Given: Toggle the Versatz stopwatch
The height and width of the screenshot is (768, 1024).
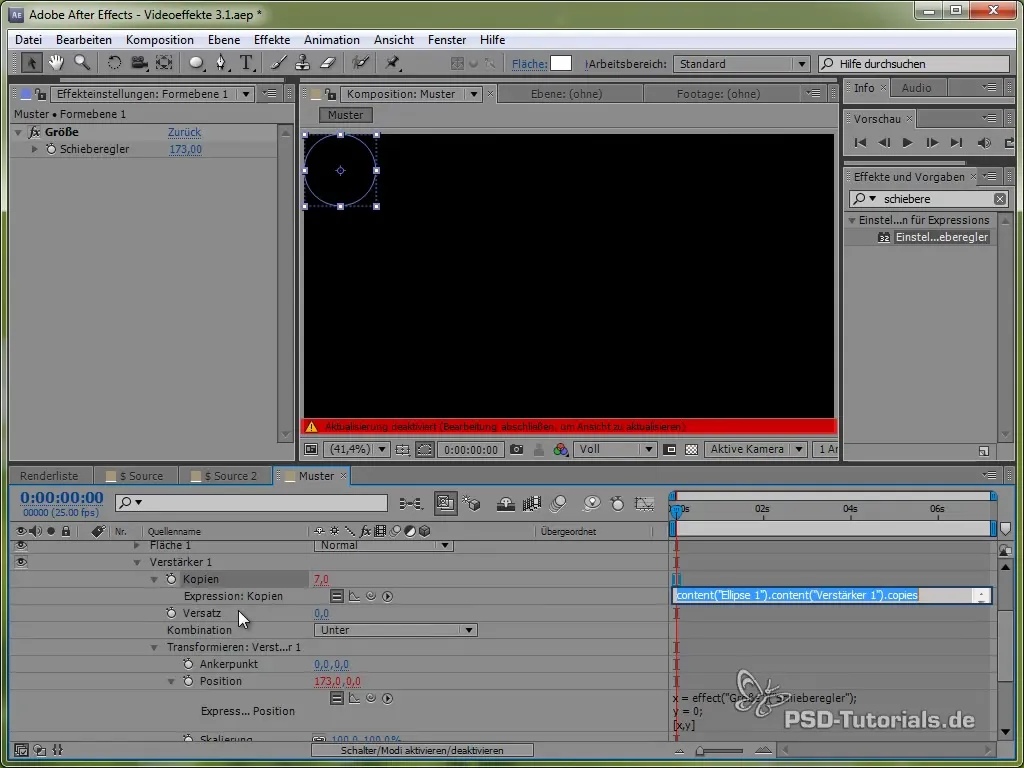Looking at the screenshot, I should click(171, 613).
